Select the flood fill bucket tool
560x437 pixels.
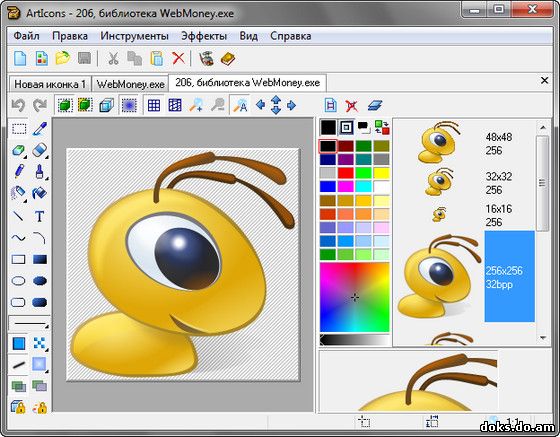coord(40,193)
